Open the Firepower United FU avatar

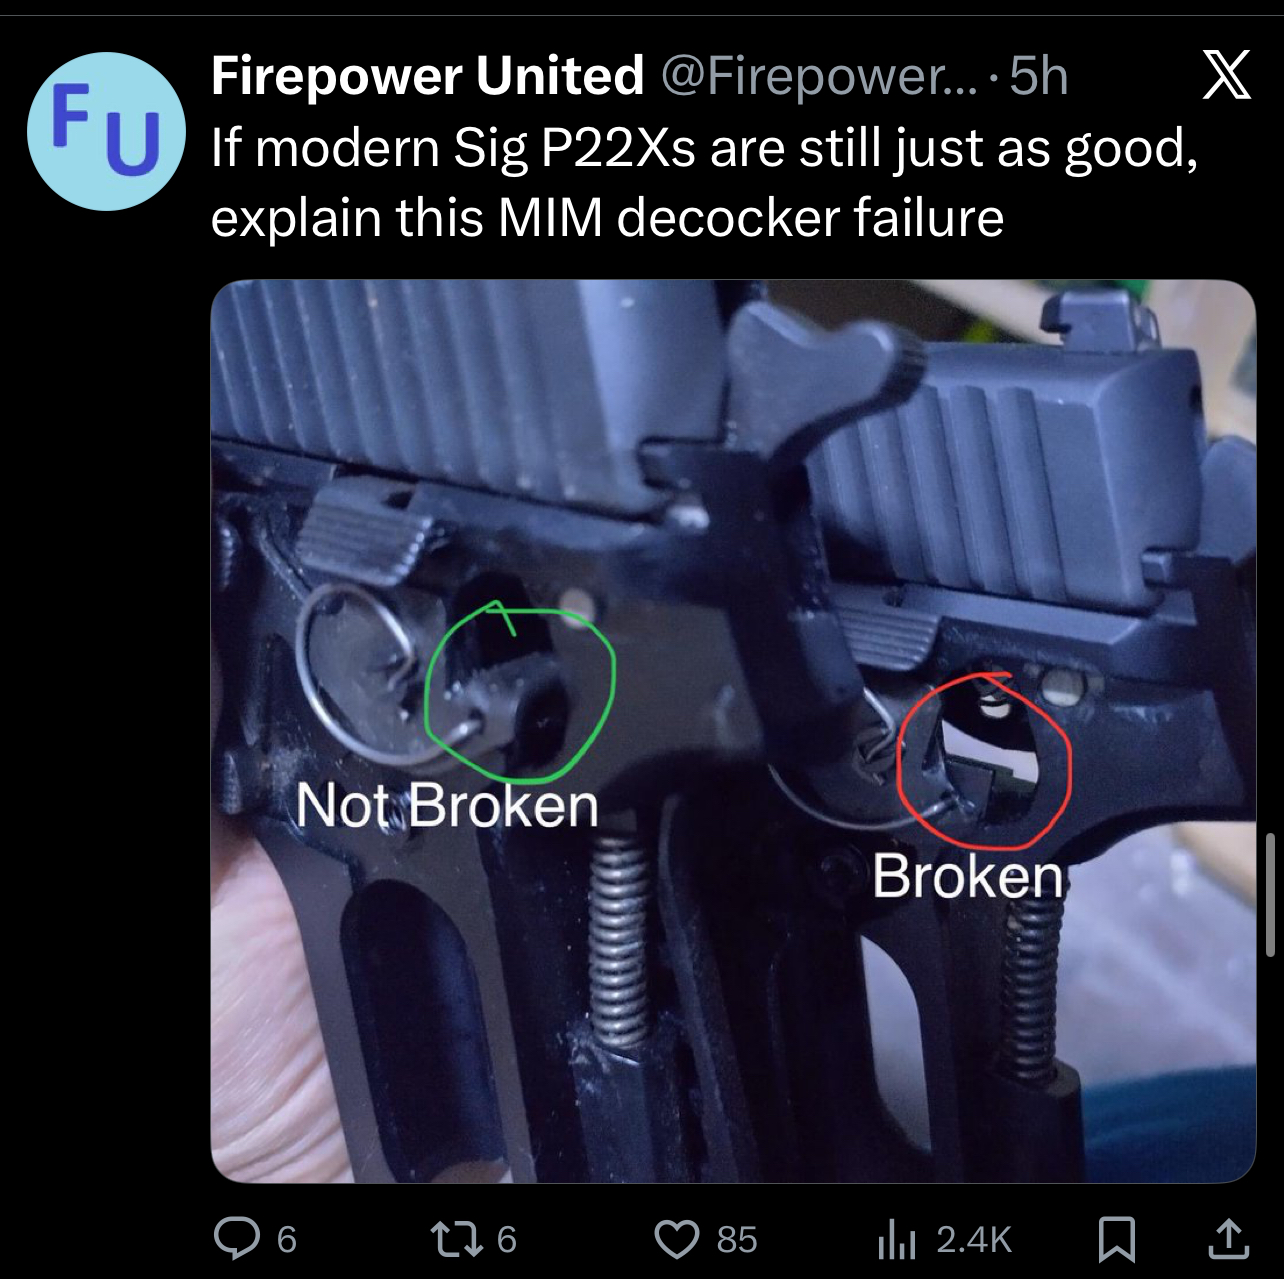106,131
